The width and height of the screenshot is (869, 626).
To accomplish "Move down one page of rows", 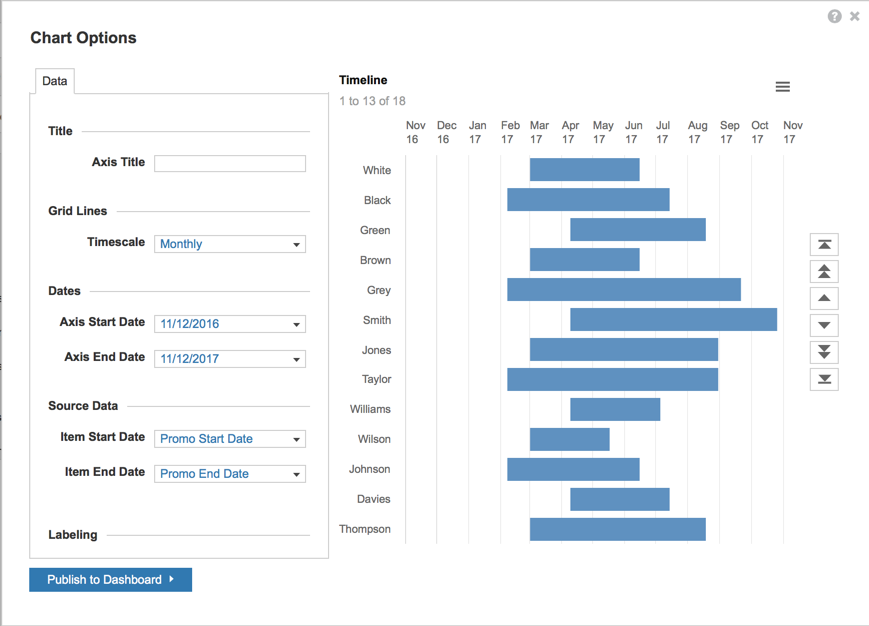I will (x=824, y=352).
